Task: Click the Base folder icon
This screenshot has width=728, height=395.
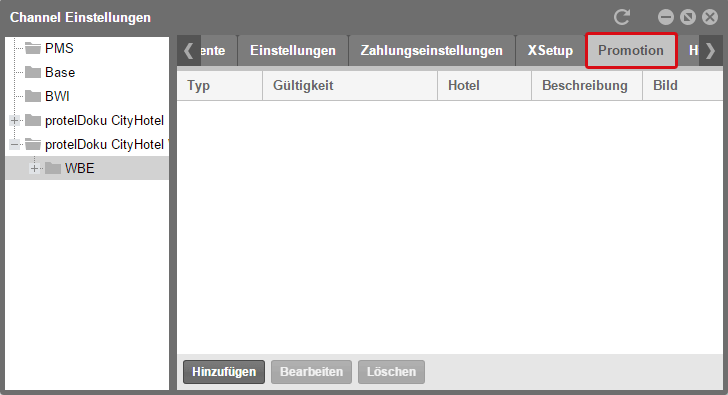Action: [x=32, y=72]
